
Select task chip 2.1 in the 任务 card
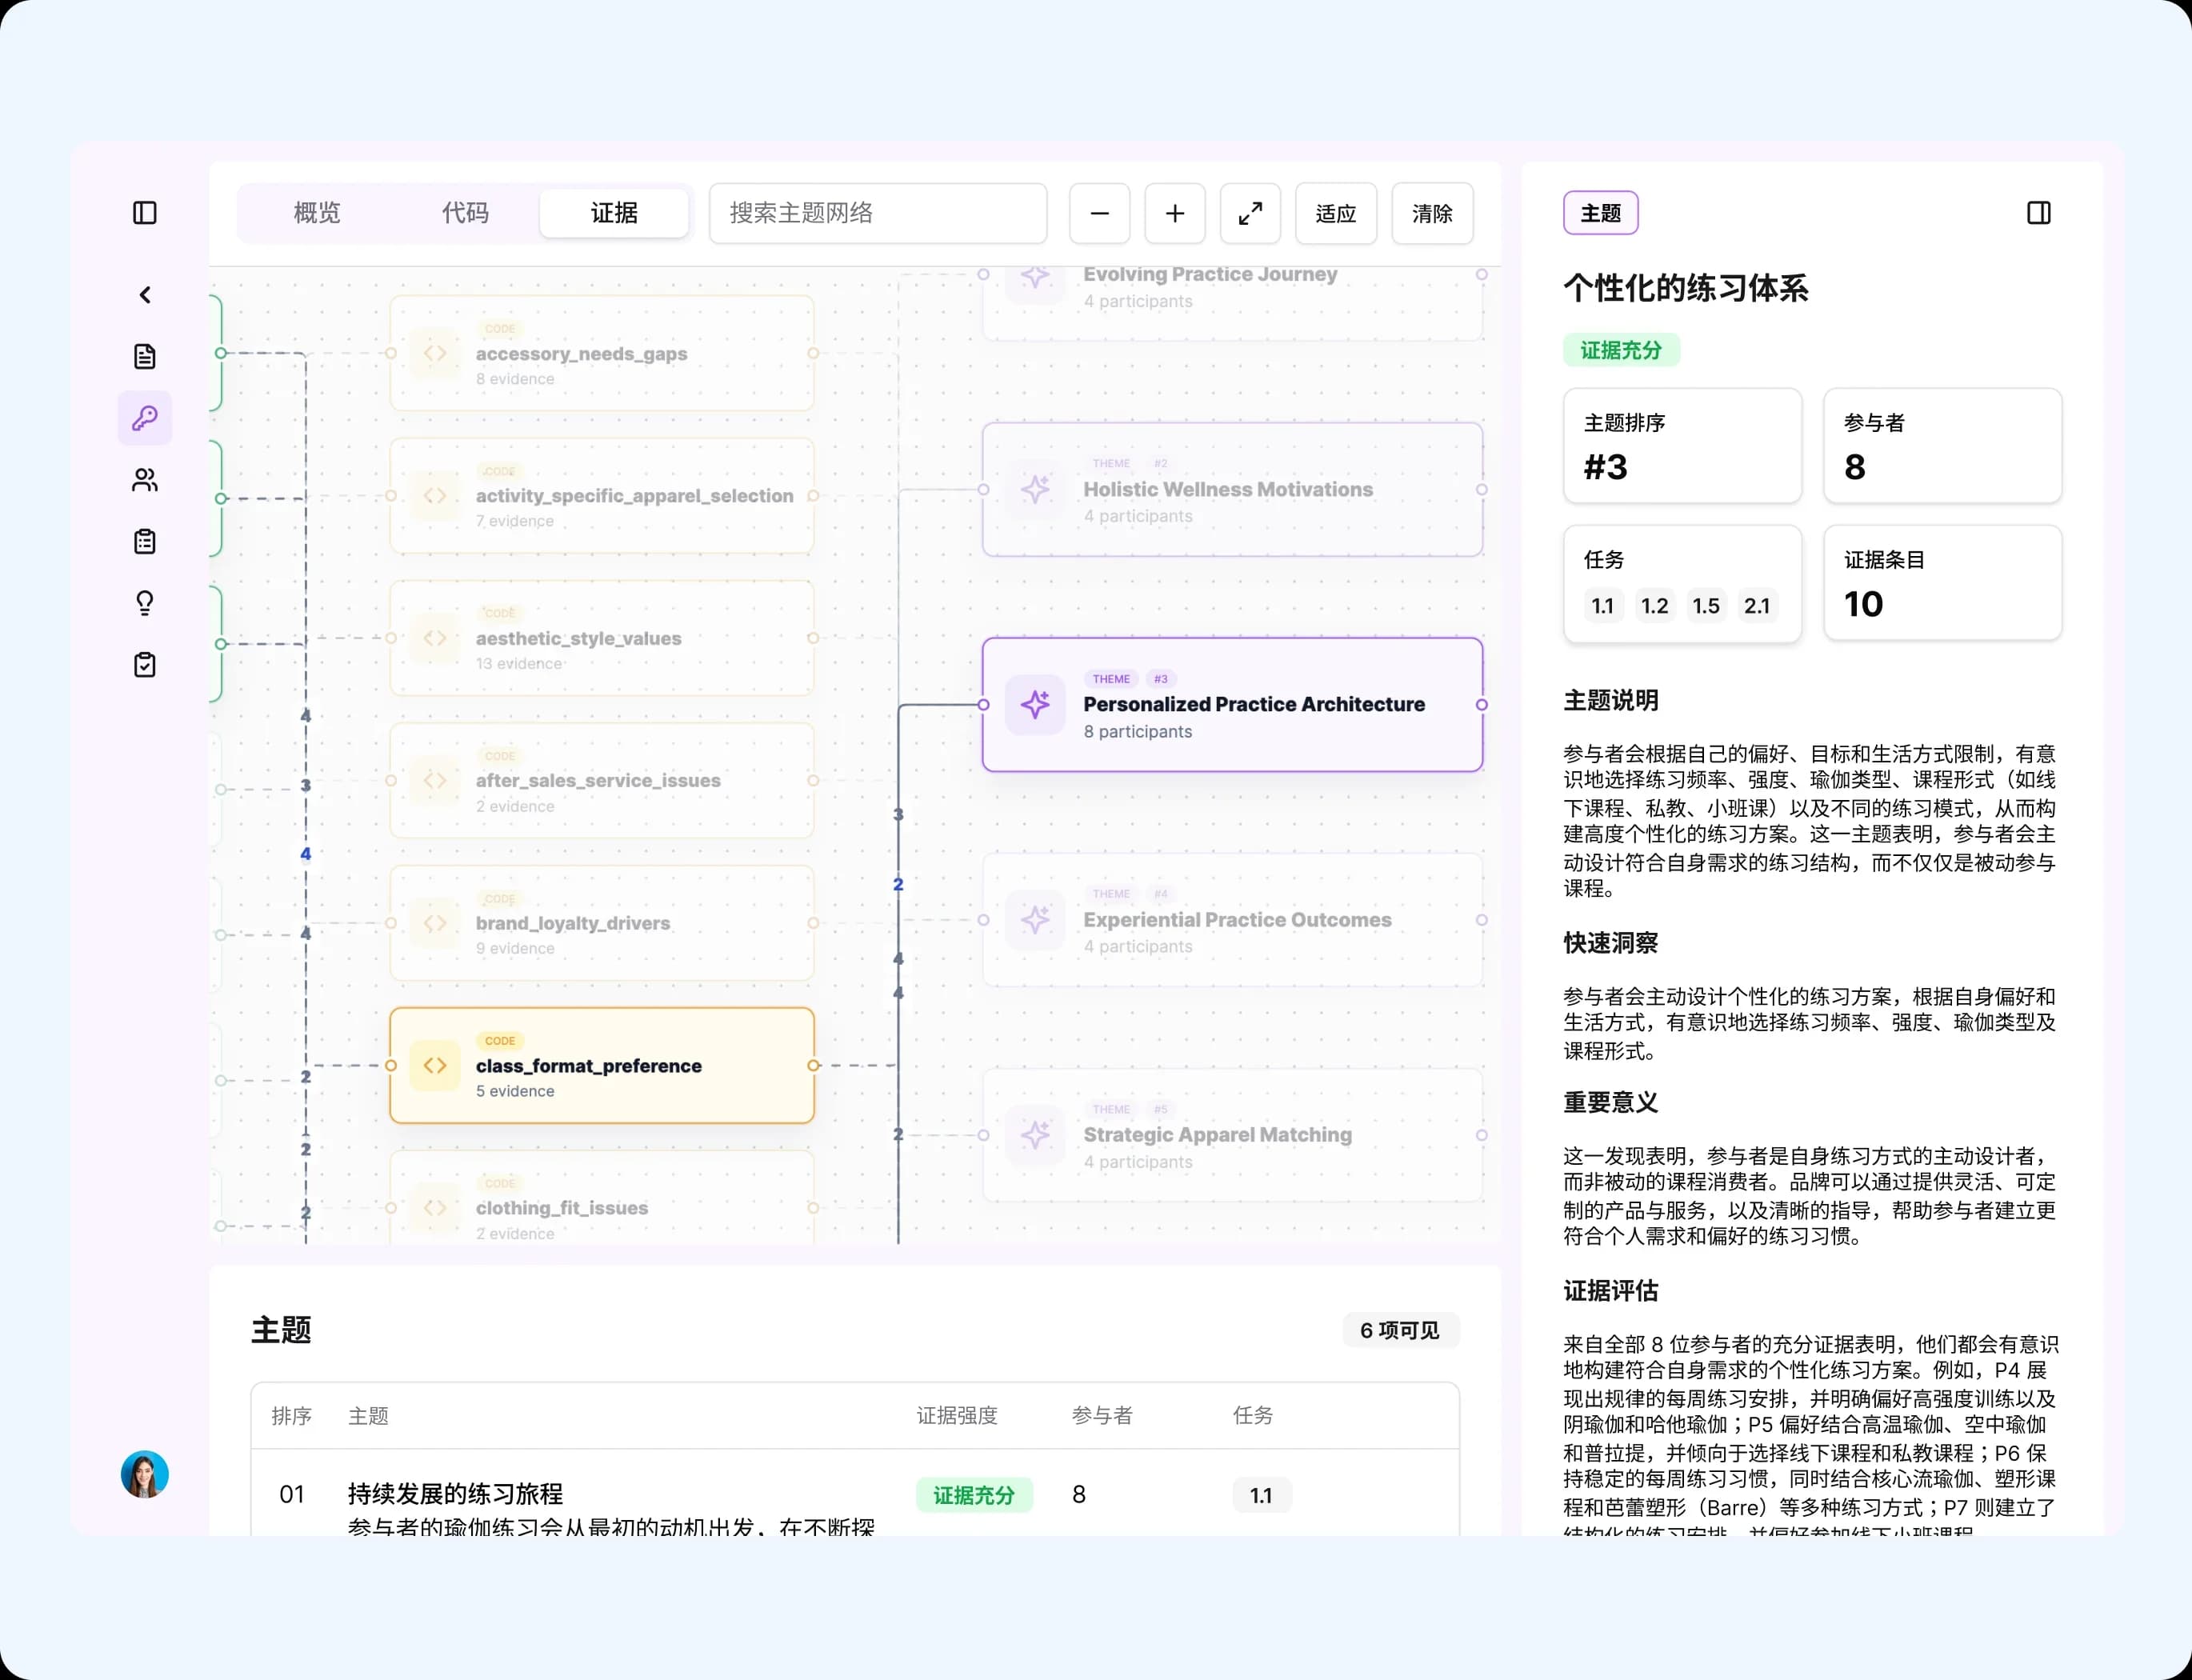1757,606
